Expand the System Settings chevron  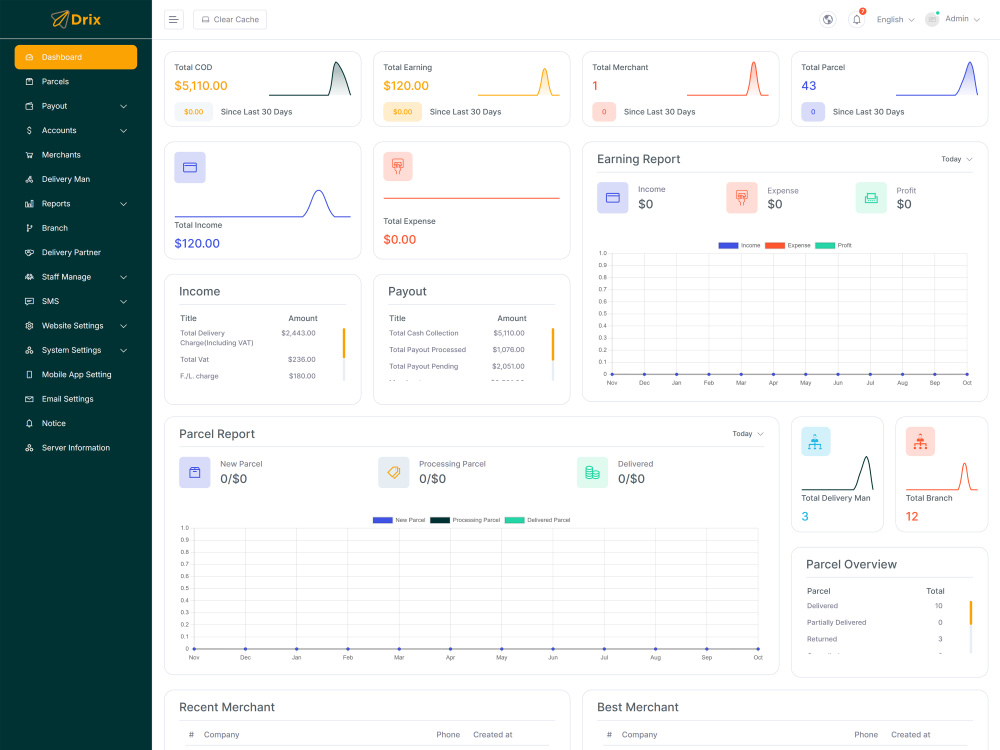click(x=124, y=350)
